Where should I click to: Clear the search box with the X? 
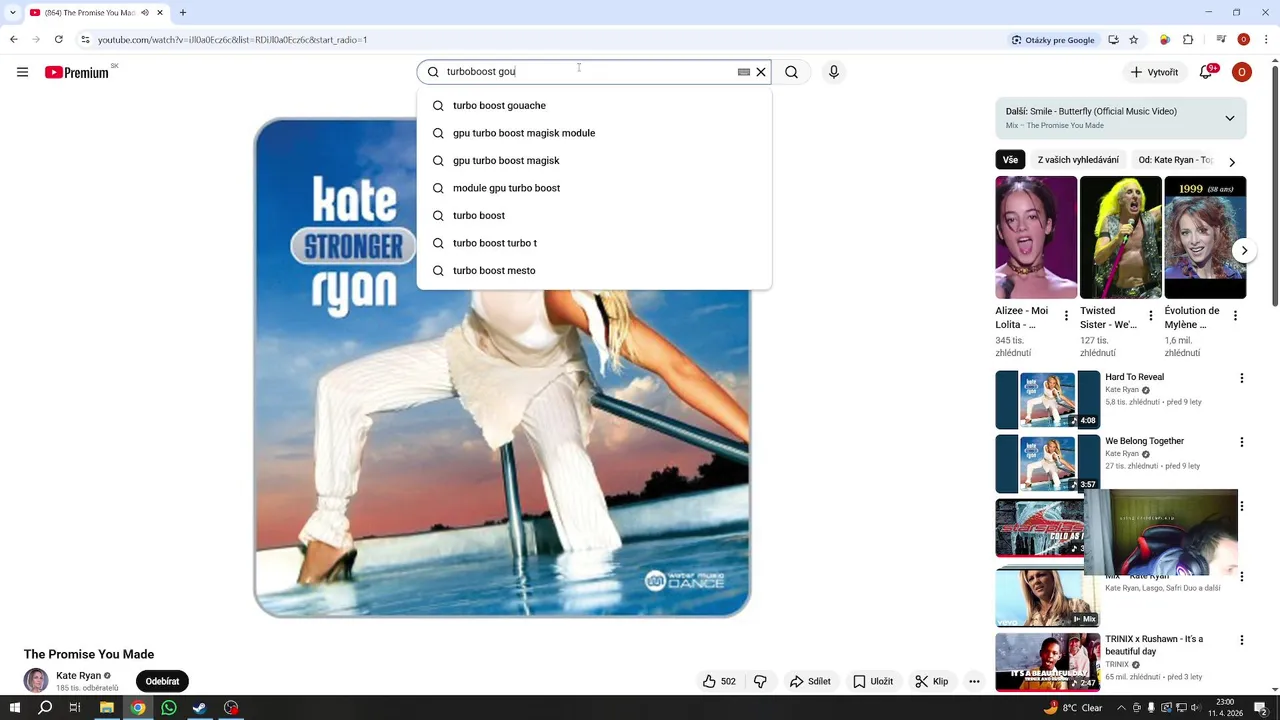point(761,72)
